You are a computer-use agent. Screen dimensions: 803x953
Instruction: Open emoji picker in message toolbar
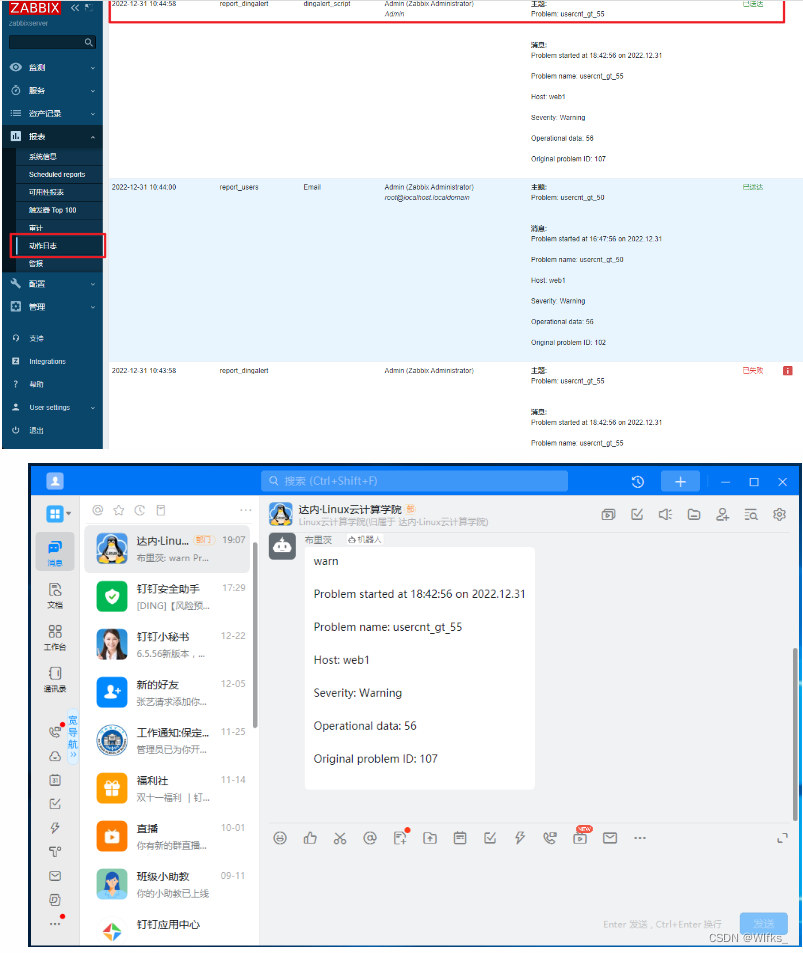coord(280,838)
